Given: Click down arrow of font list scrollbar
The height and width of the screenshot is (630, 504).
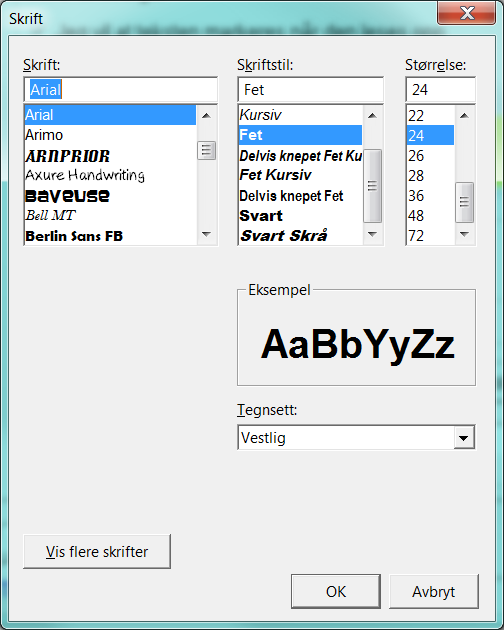Looking at the screenshot, I should (207, 234).
